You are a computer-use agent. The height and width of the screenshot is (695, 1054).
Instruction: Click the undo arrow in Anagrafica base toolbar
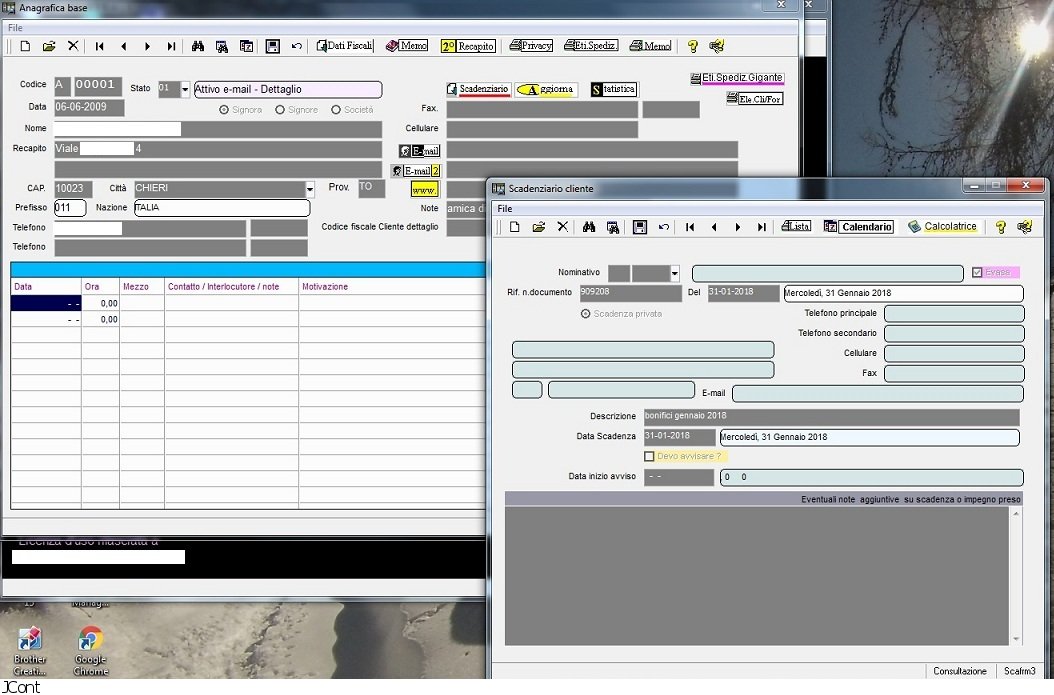(x=297, y=46)
